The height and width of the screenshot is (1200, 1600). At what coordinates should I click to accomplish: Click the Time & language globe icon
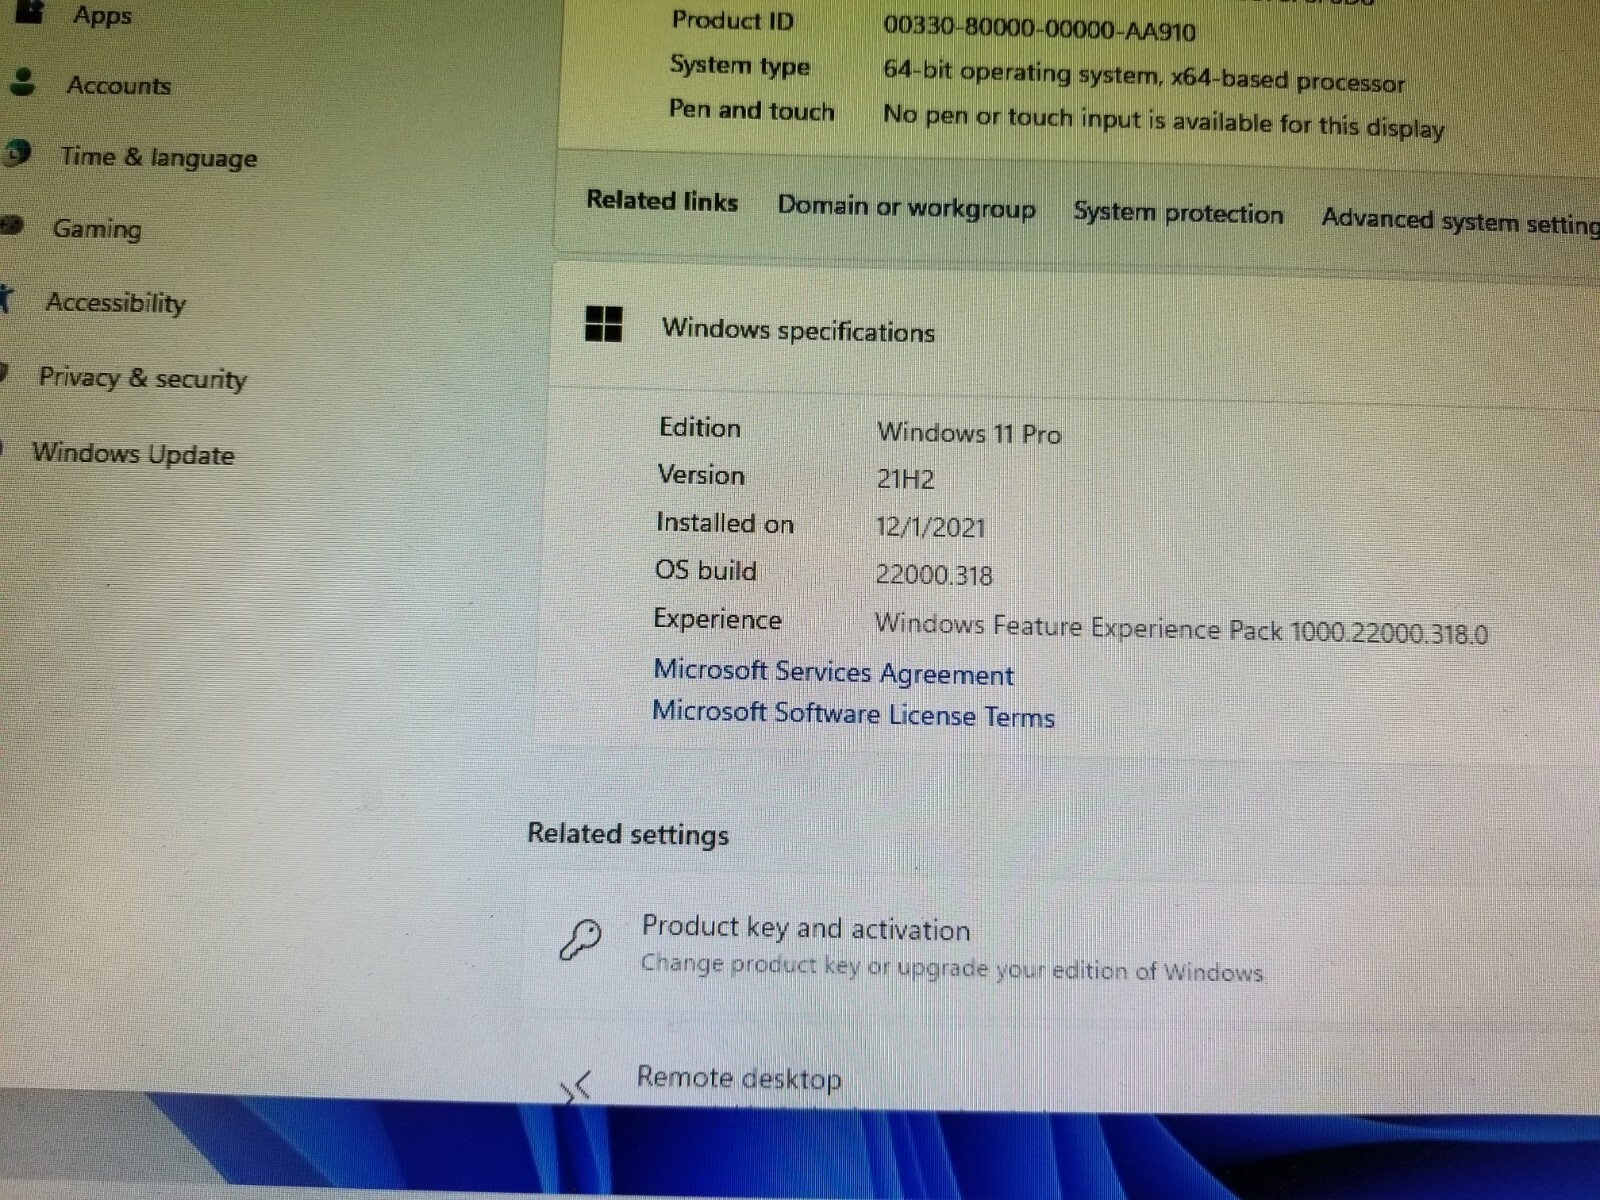[x=17, y=154]
